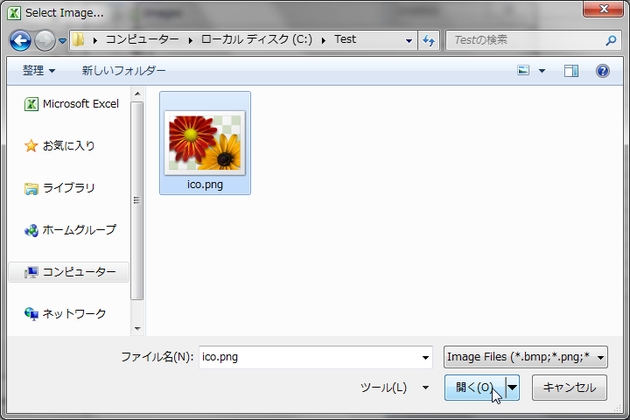This screenshot has width=630, height=420.
Task: Open the file name dropdown arrow
Action: 425,357
